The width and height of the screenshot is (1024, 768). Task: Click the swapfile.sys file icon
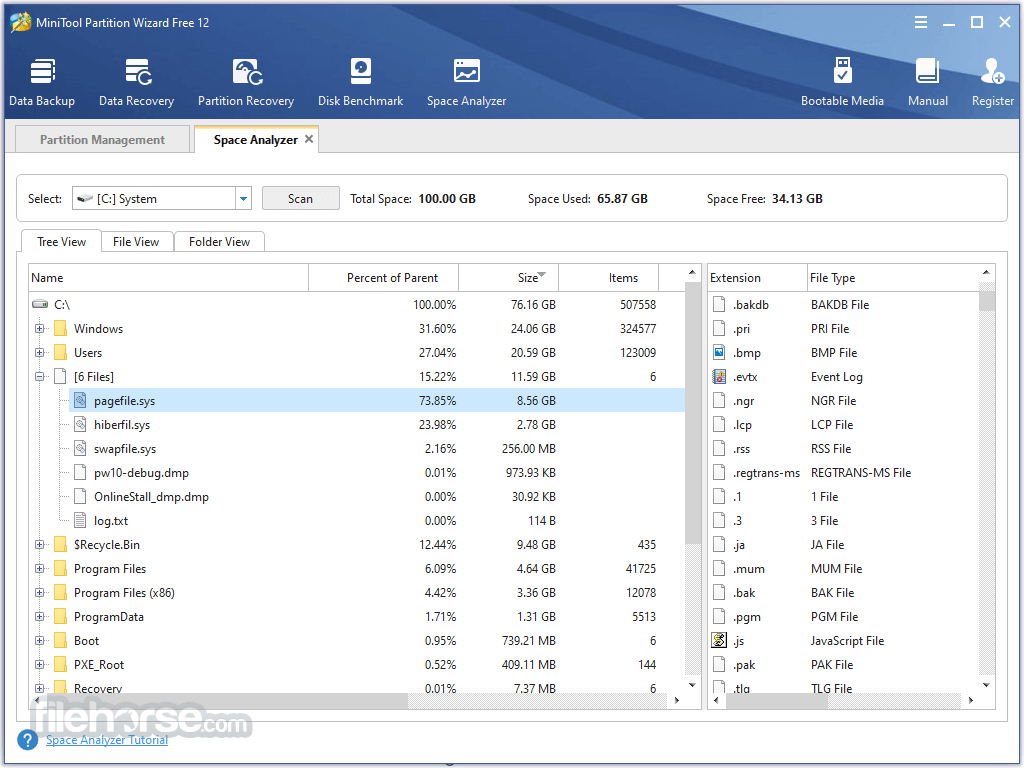[x=80, y=449]
